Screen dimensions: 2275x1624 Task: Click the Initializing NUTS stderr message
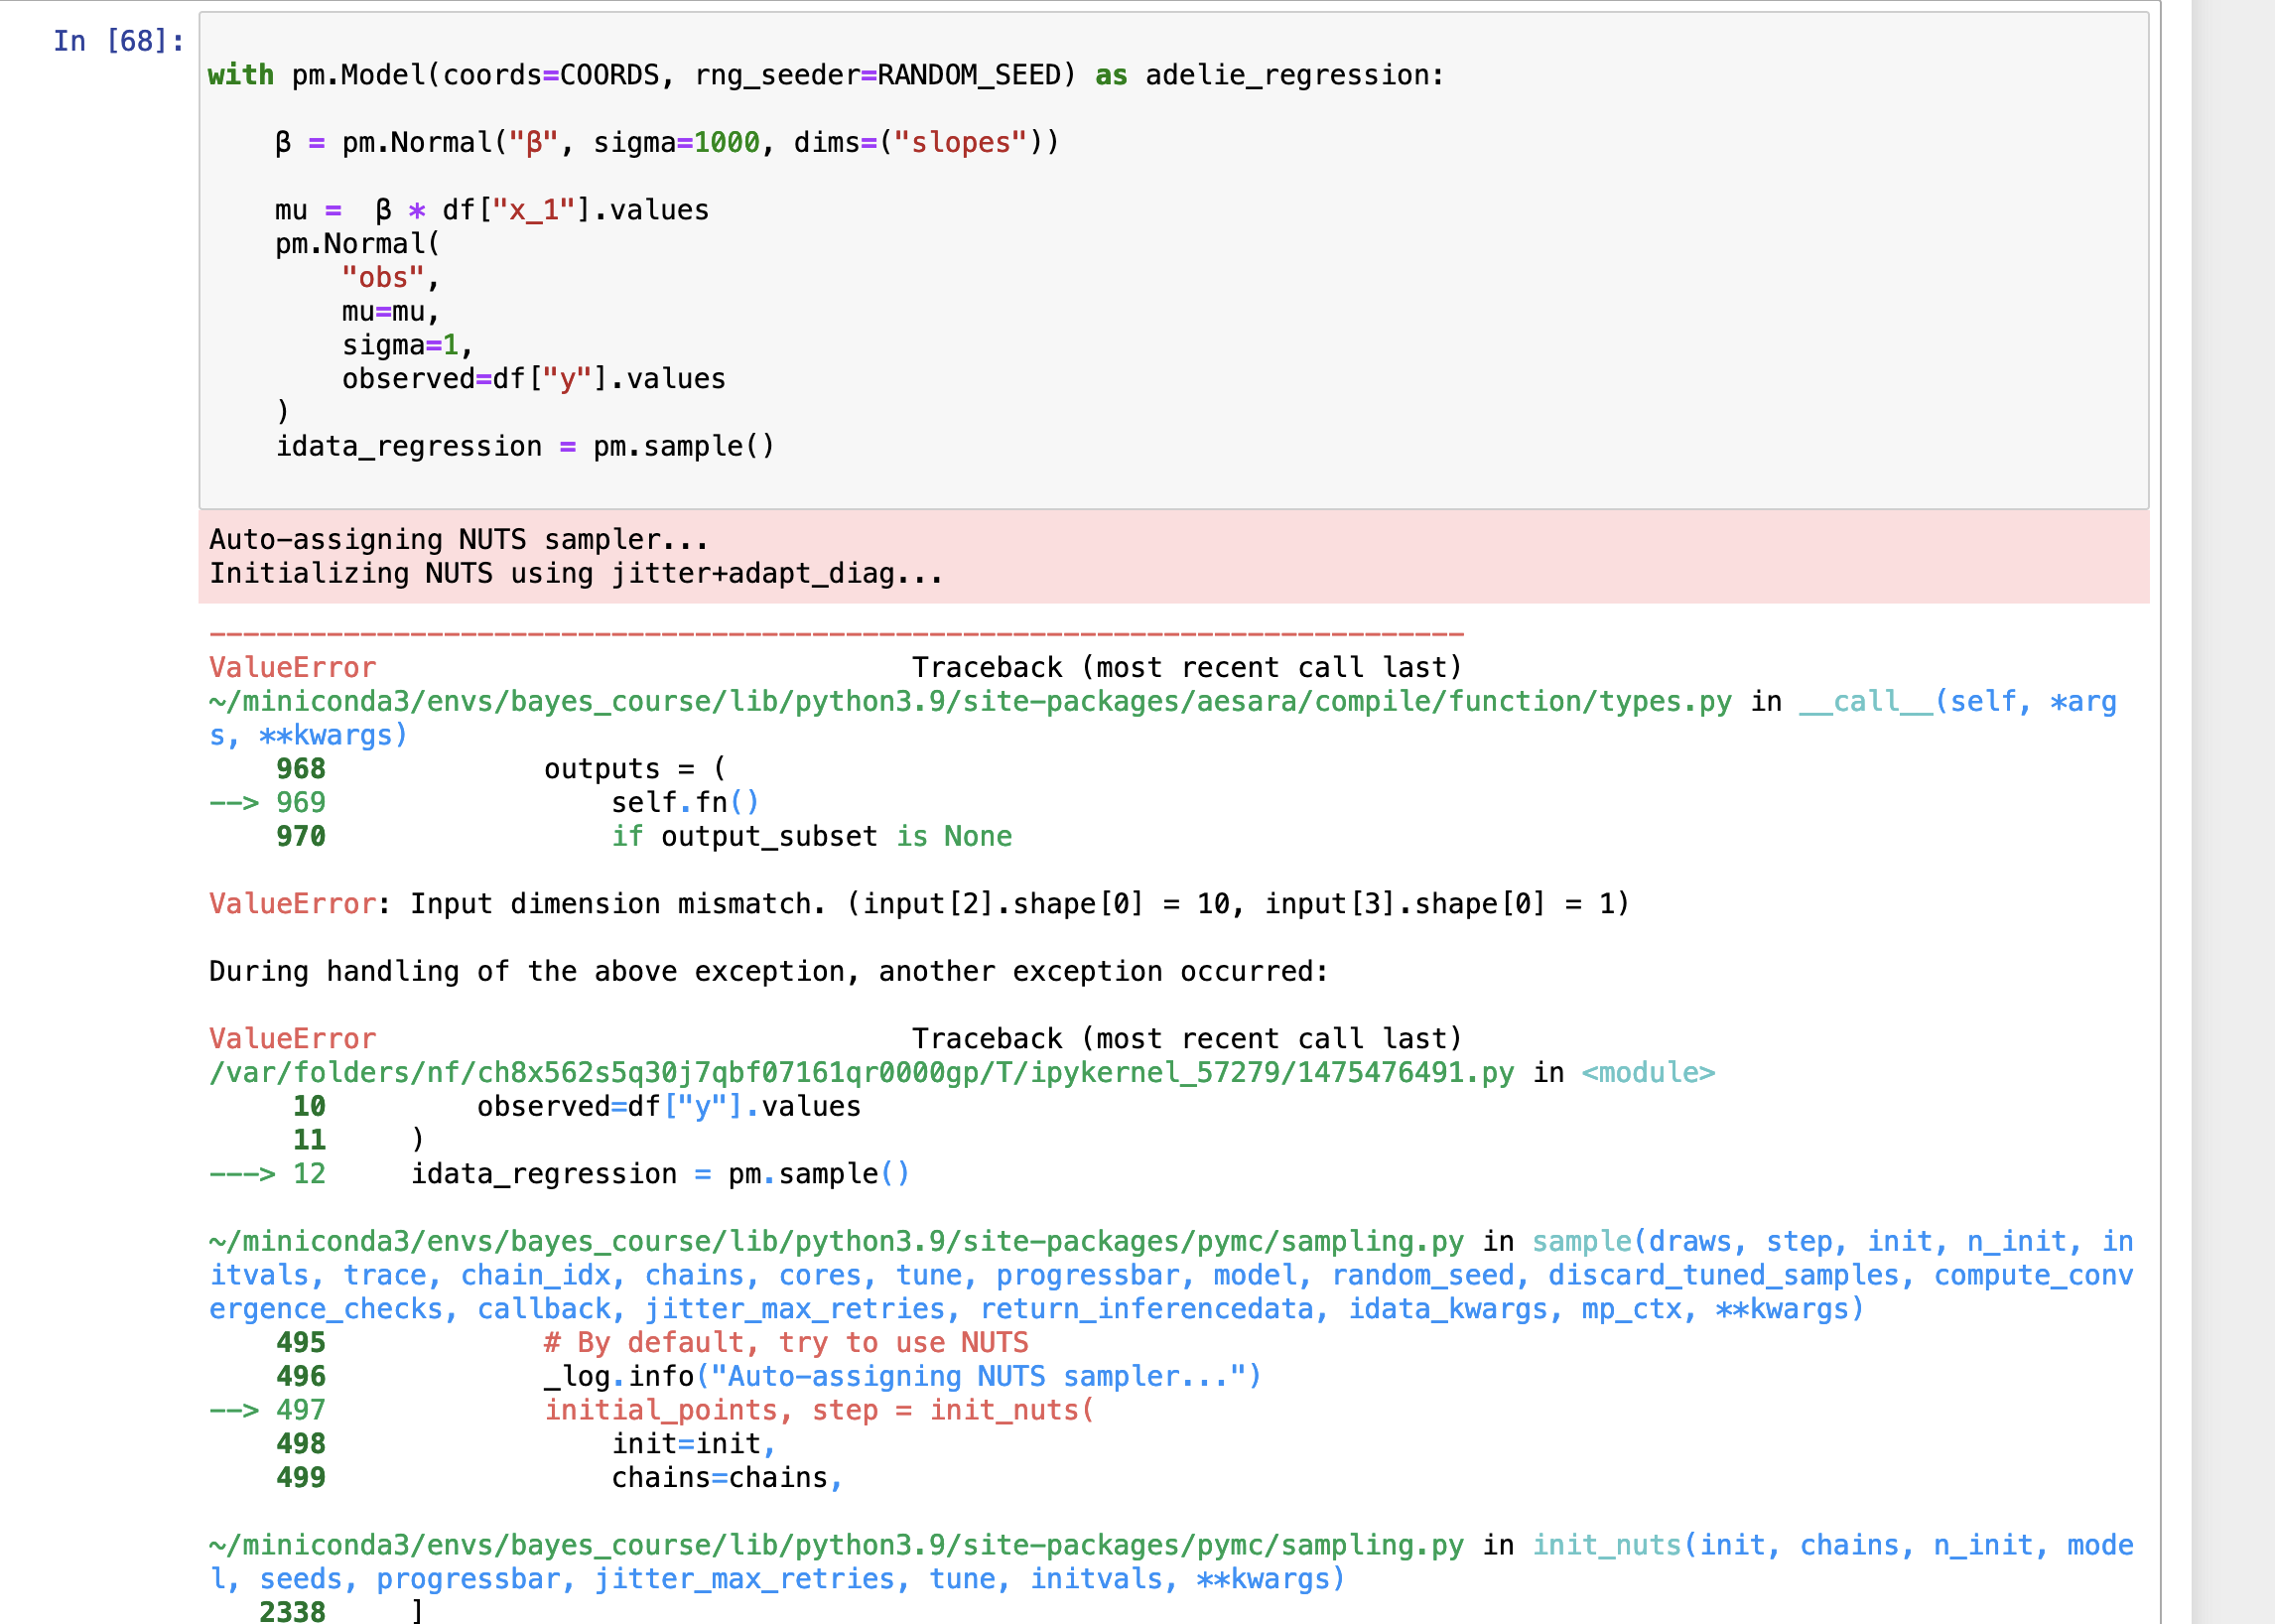(x=575, y=574)
